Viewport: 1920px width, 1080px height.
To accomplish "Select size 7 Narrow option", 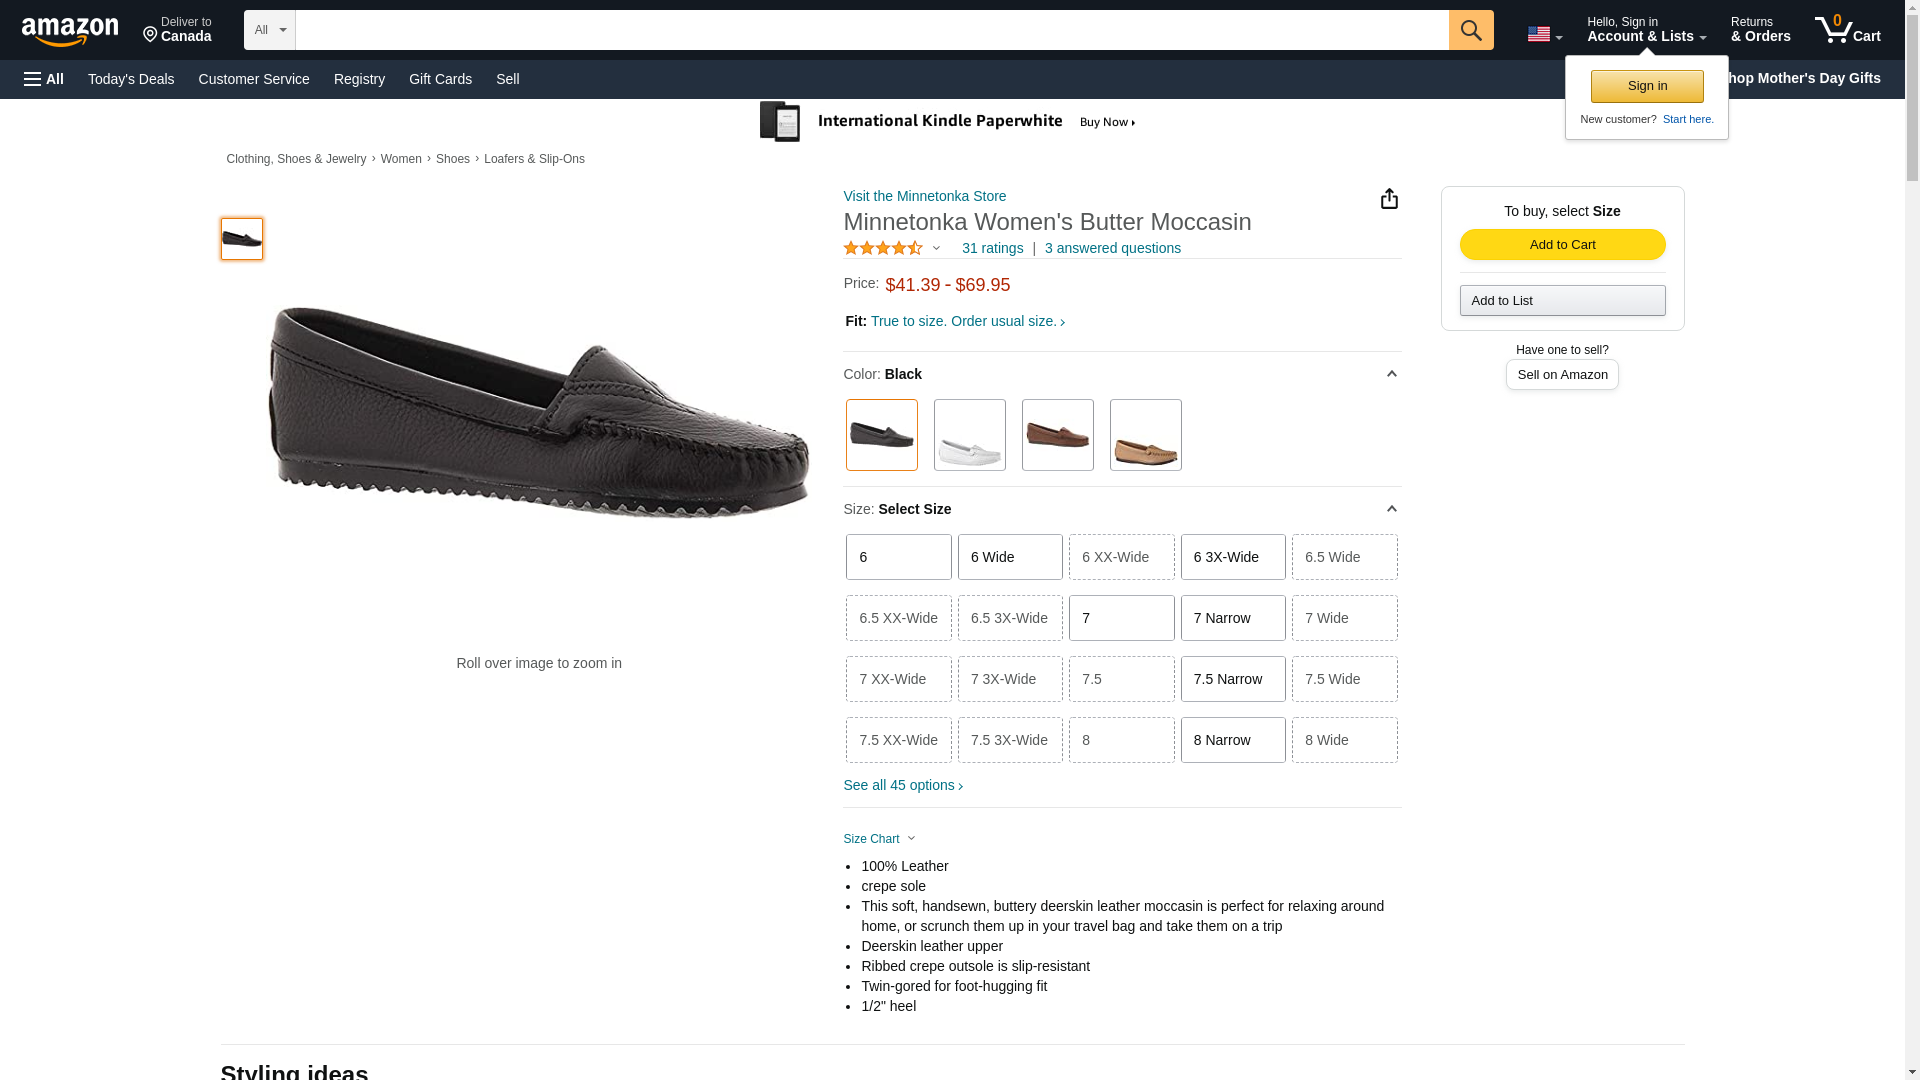I will pos(1232,618).
